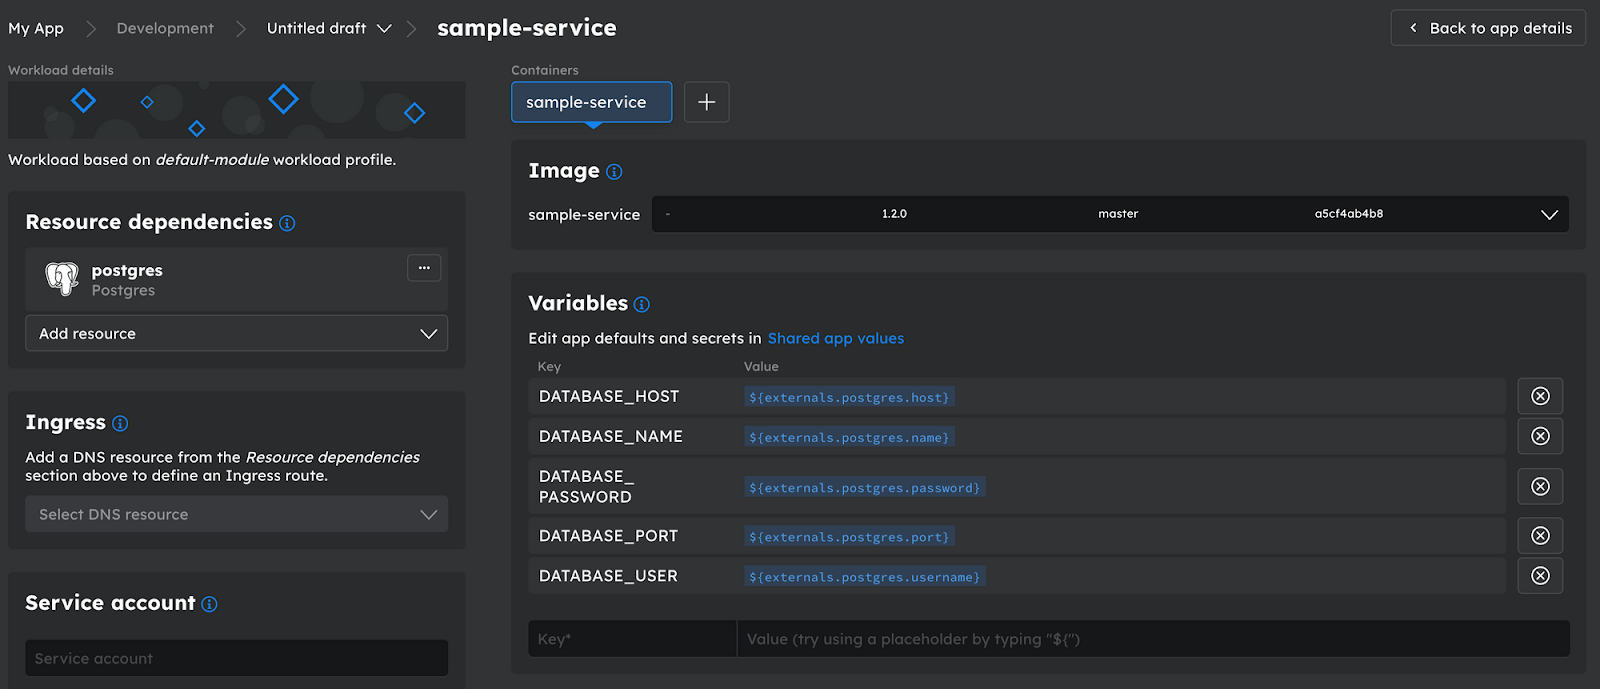Open the Shared app values link
1600x689 pixels.
pyautogui.click(x=835, y=338)
